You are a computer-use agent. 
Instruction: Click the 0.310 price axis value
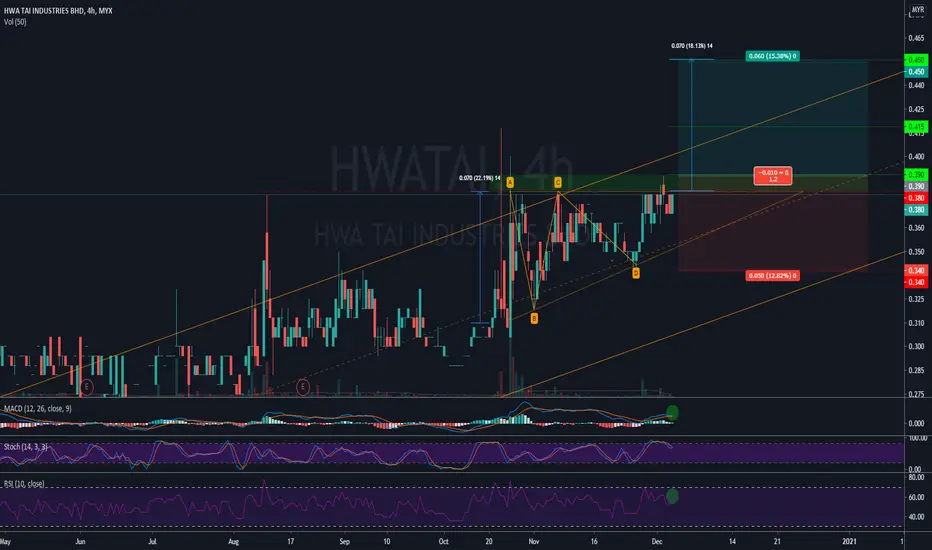pos(916,323)
